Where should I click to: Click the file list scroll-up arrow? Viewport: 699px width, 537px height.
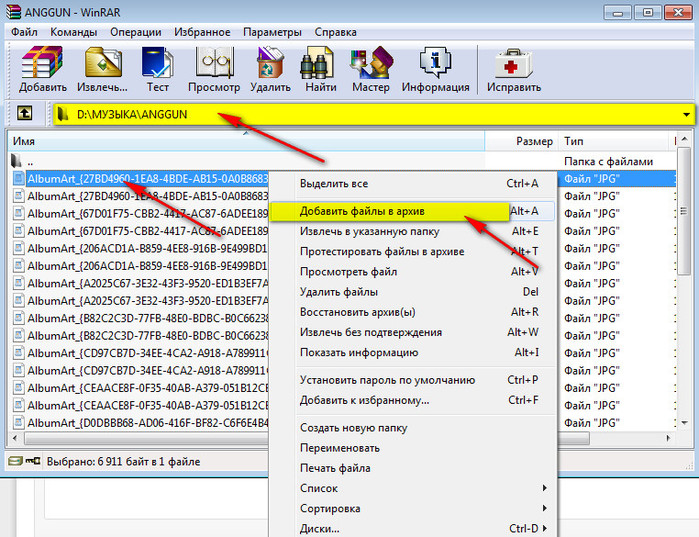685,139
